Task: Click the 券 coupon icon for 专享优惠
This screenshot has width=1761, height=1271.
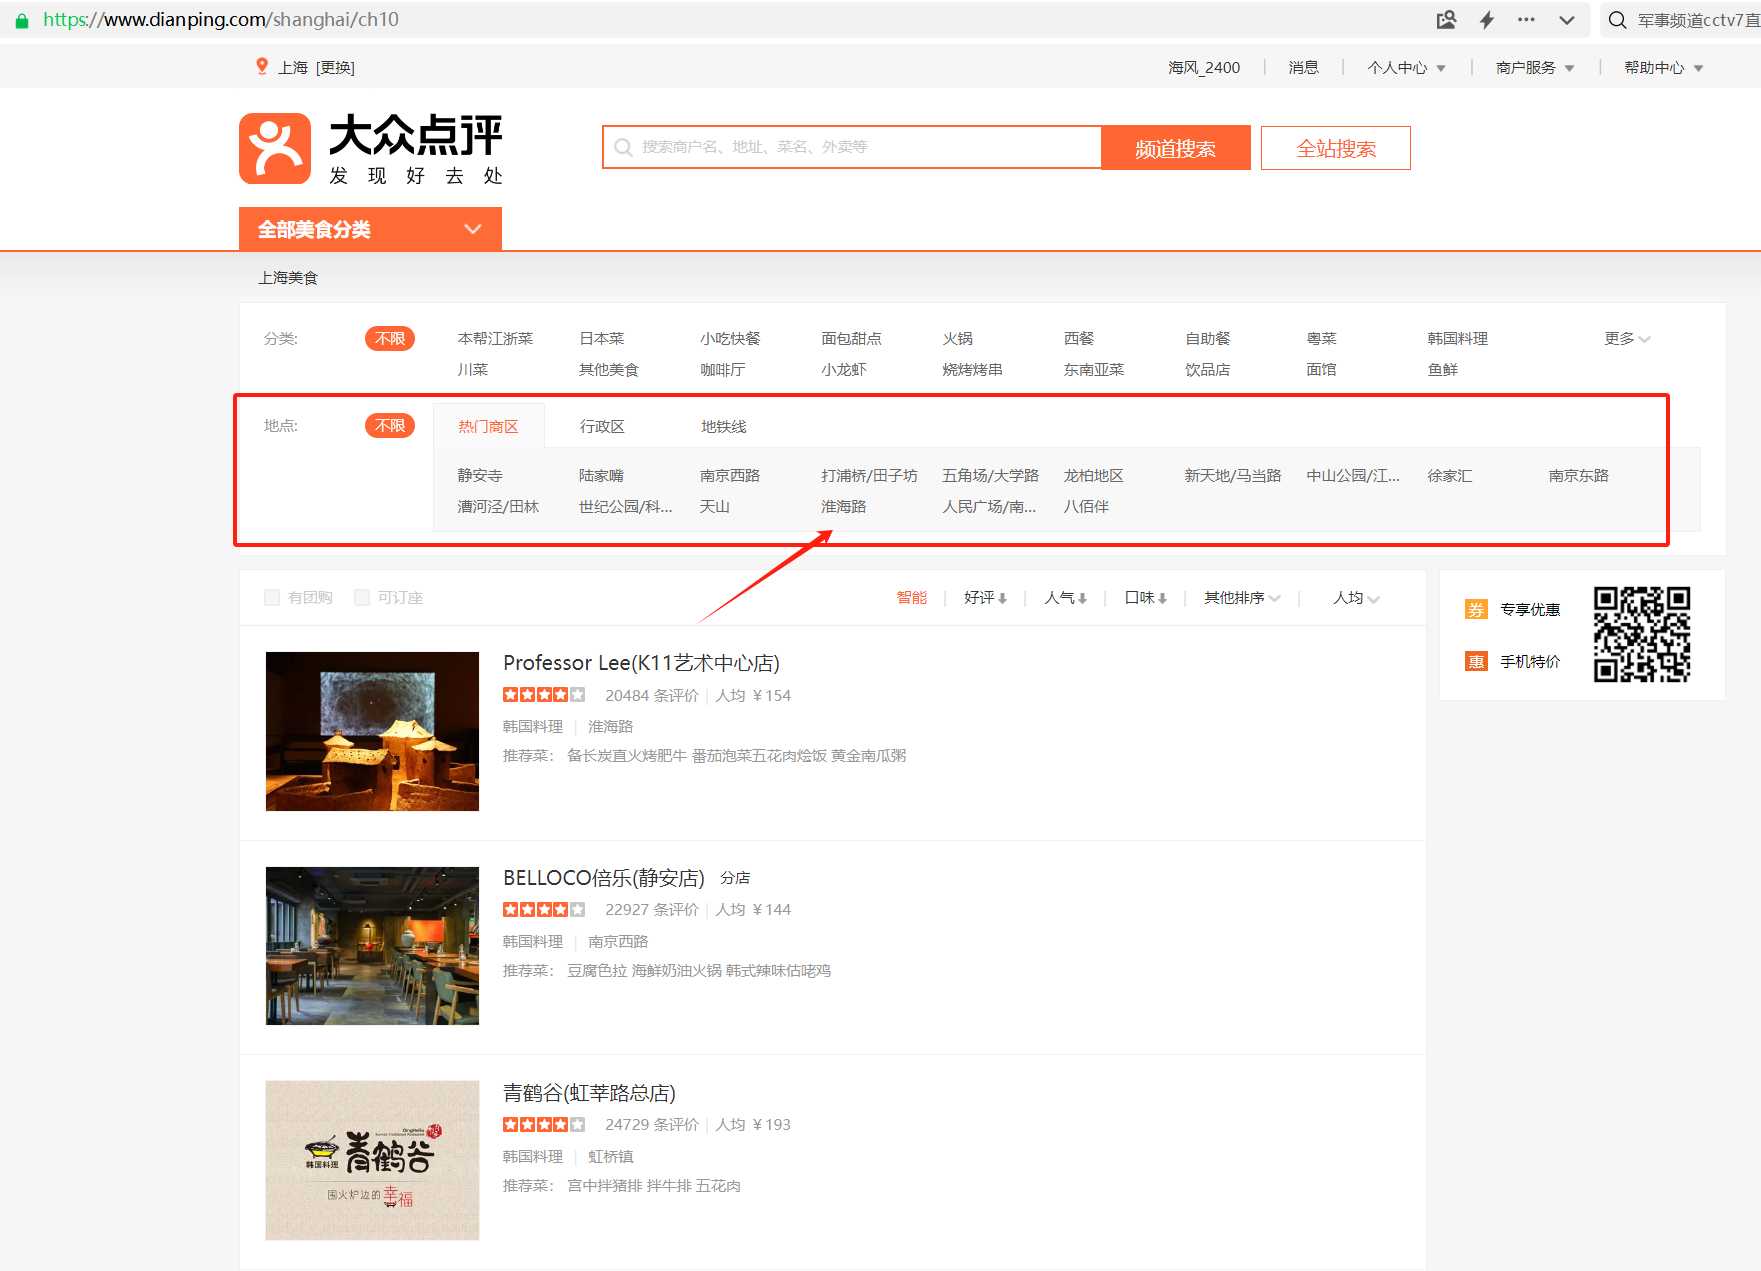Action: click(1476, 609)
